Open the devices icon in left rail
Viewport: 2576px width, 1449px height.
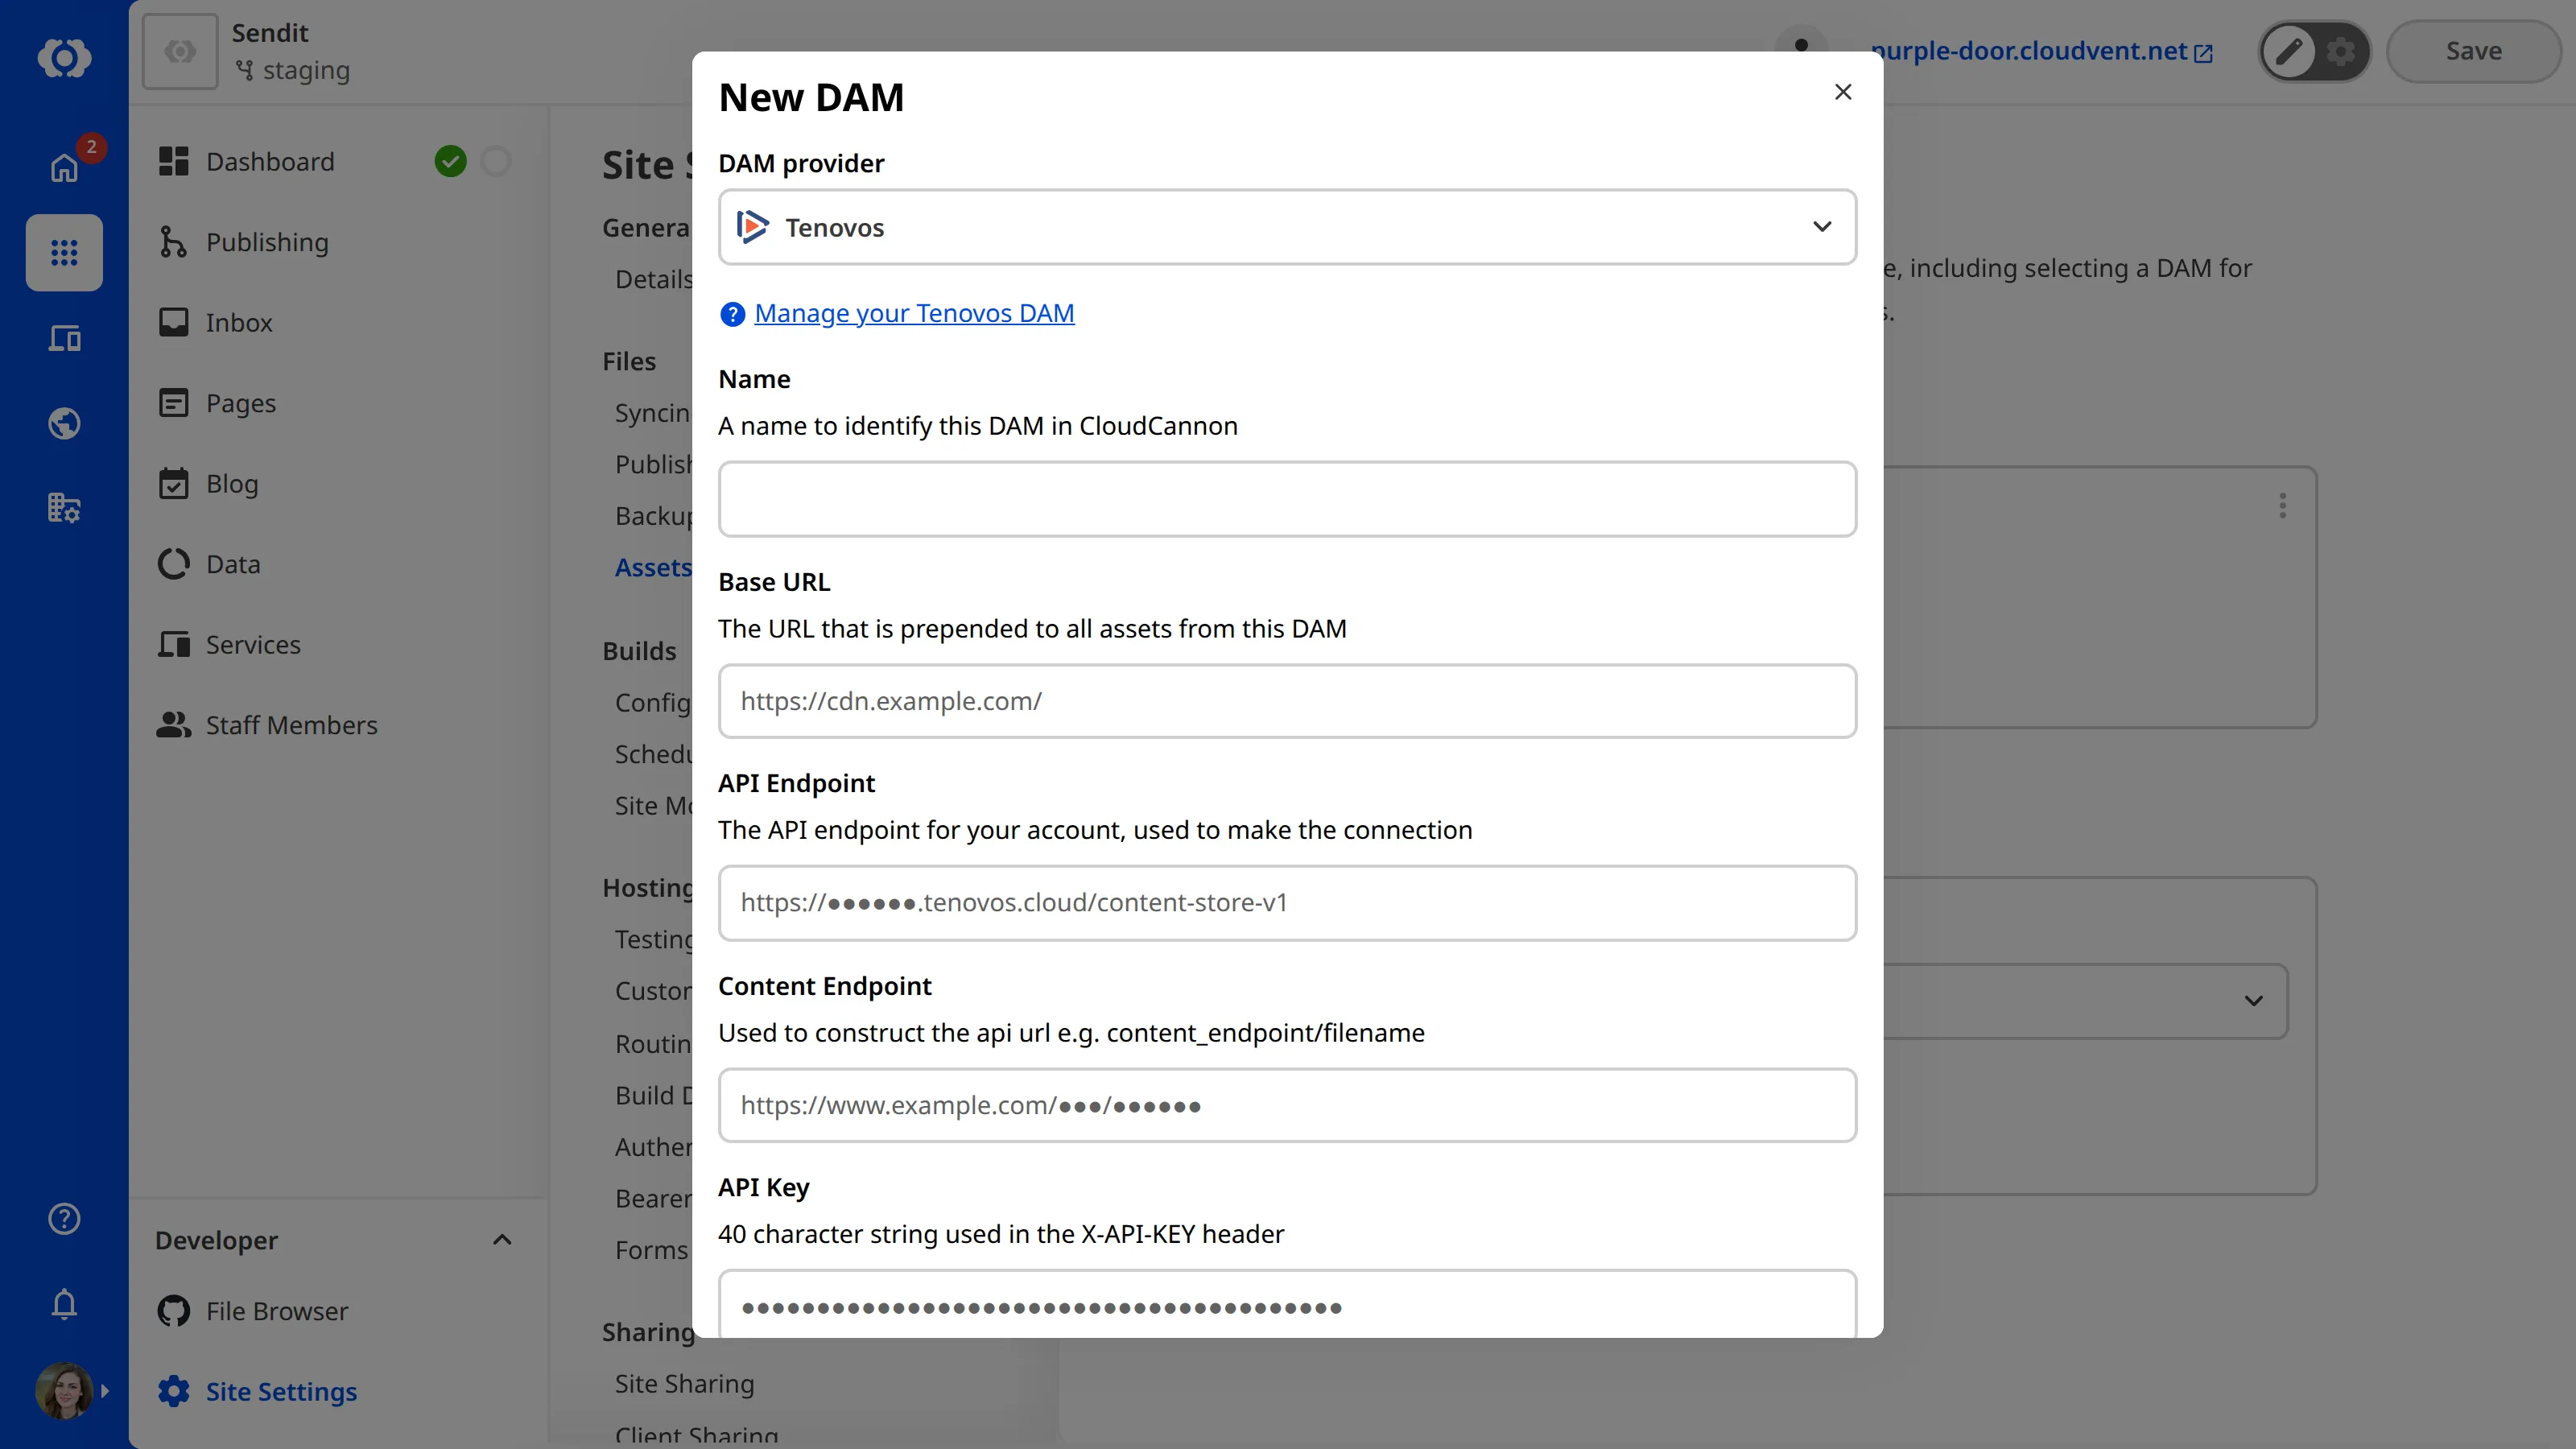(64, 338)
